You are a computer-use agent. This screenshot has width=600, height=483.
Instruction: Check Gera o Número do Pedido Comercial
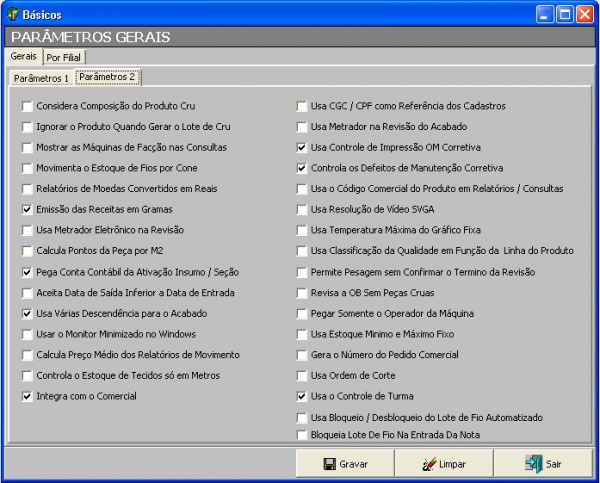[302, 355]
